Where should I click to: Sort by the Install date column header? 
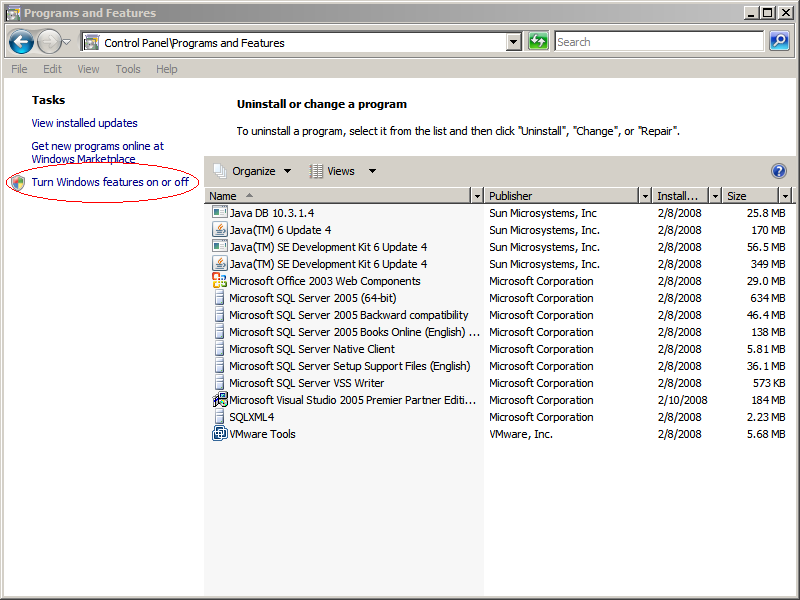pos(681,196)
